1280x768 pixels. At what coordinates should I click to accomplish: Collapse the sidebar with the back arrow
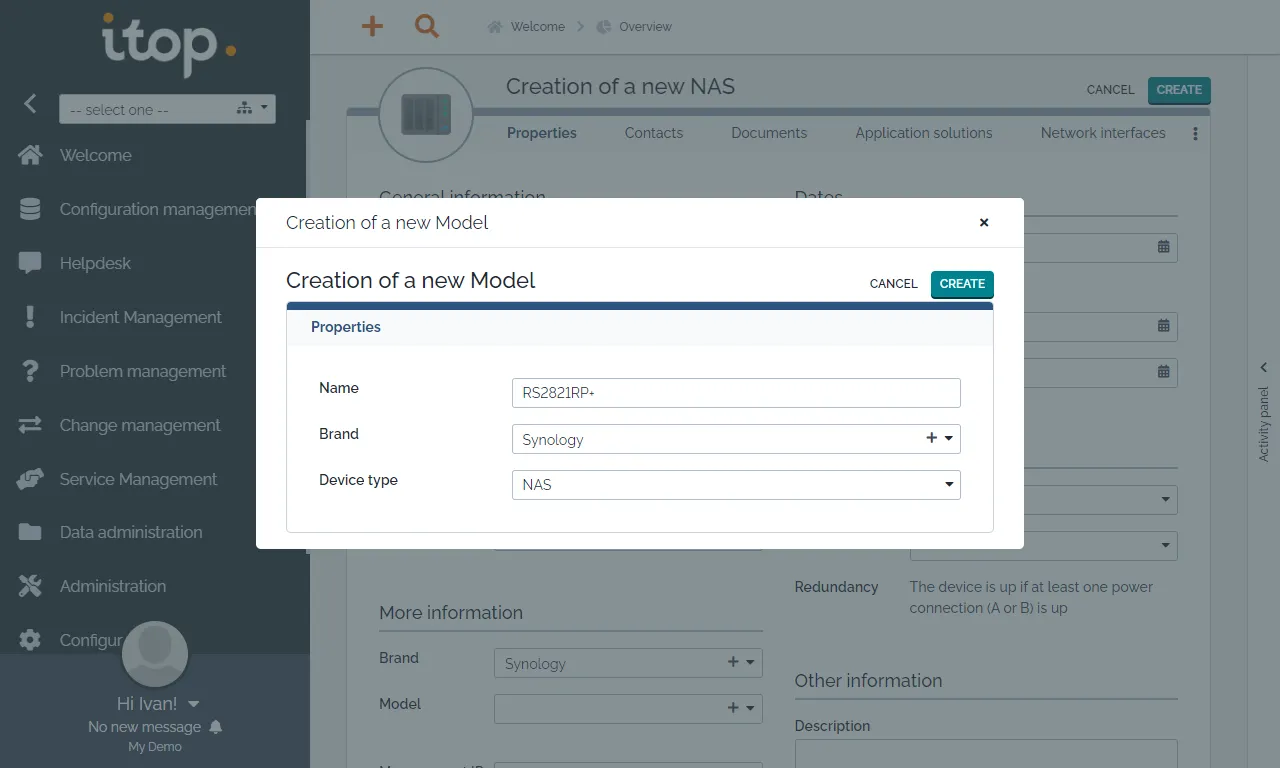click(x=30, y=103)
